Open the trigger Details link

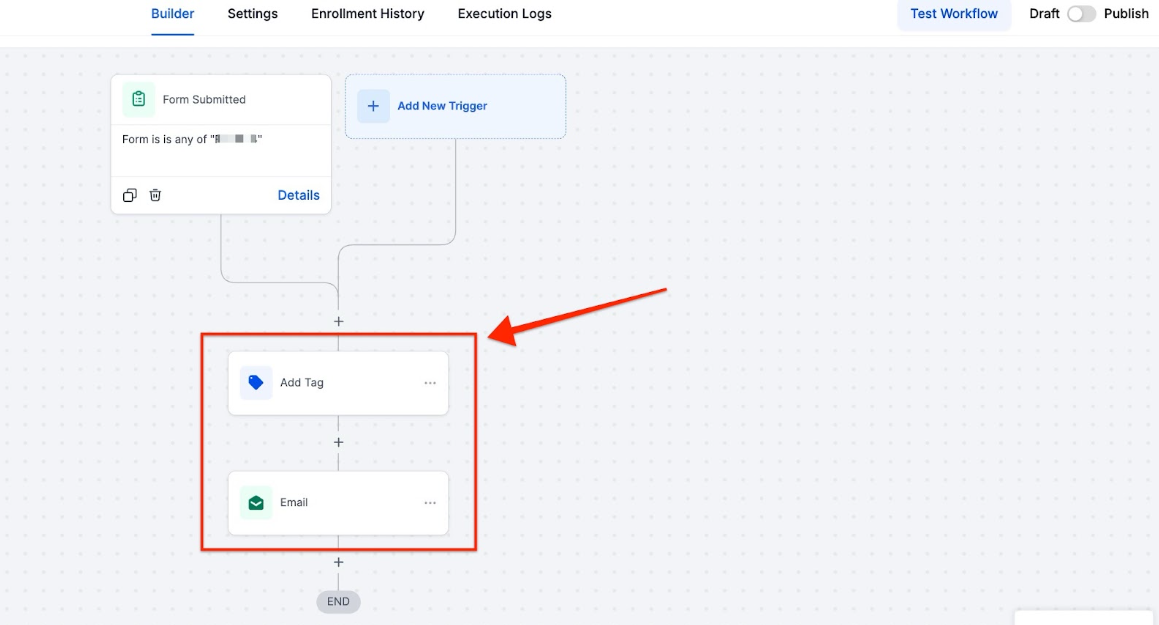coord(298,195)
